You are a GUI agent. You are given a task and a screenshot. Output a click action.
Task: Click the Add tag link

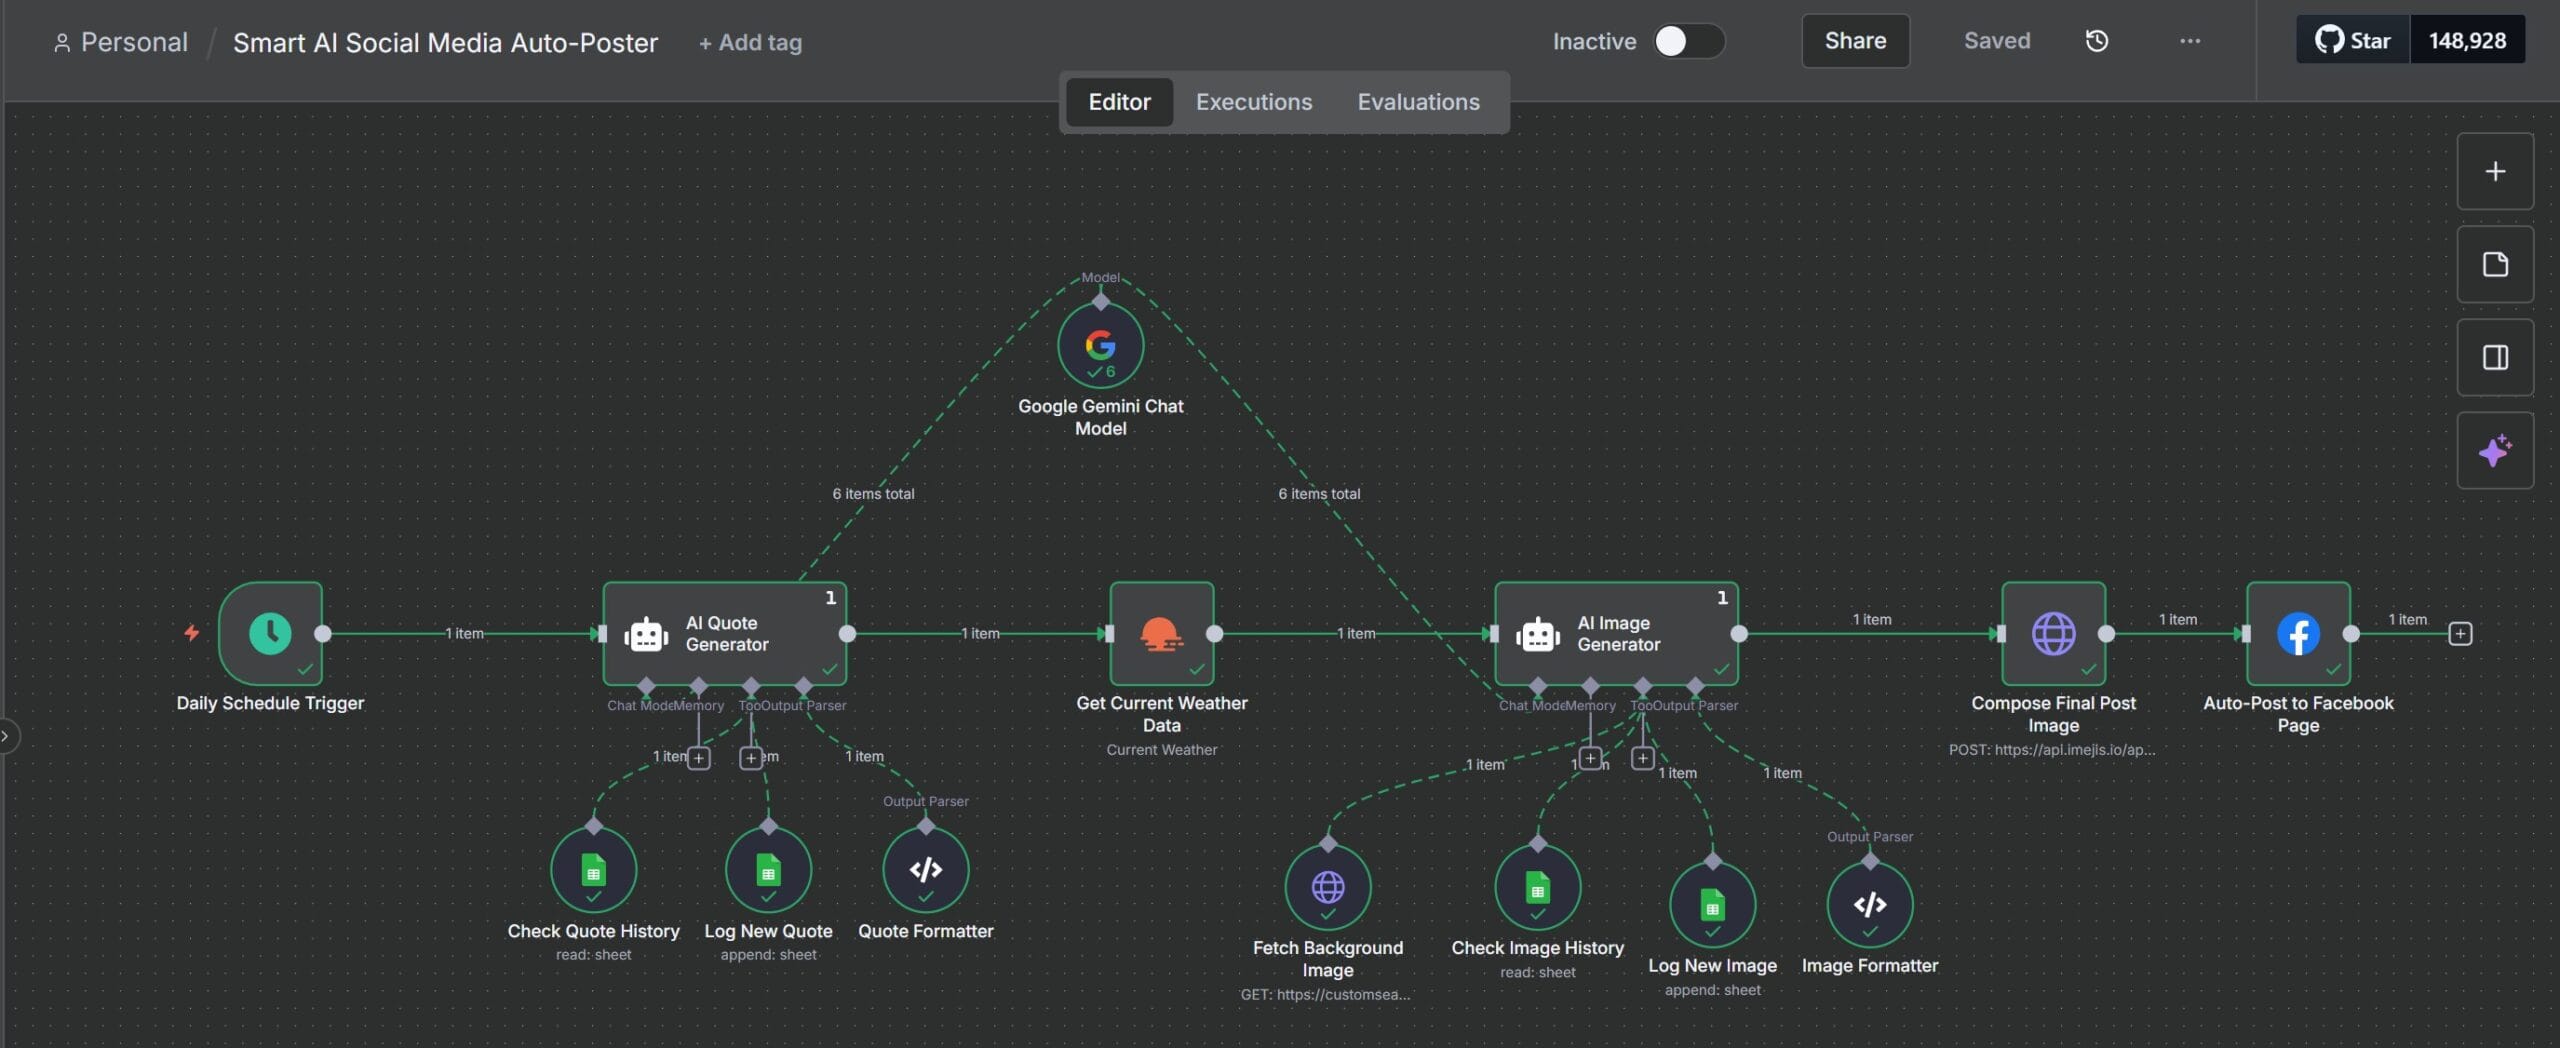750,43
